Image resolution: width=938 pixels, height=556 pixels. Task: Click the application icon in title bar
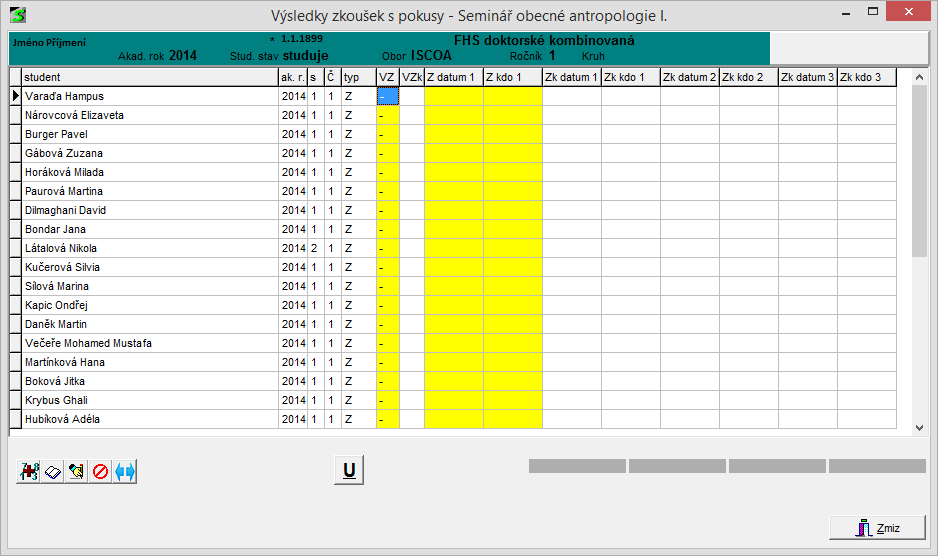point(17,14)
